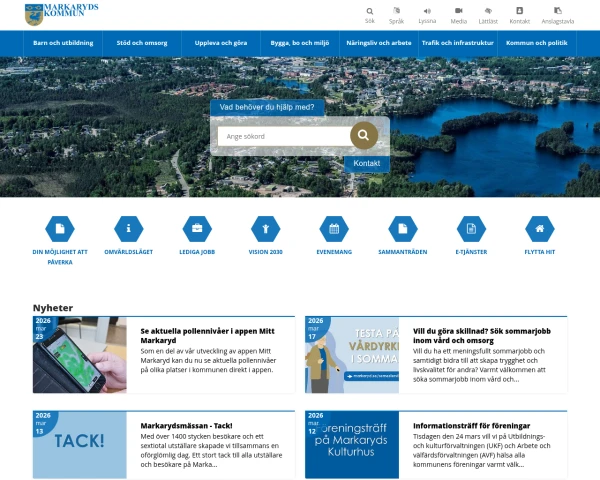This screenshot has width=600, height=480.
Task: Open the Språk language icon
Action: (x=396, y=11)
